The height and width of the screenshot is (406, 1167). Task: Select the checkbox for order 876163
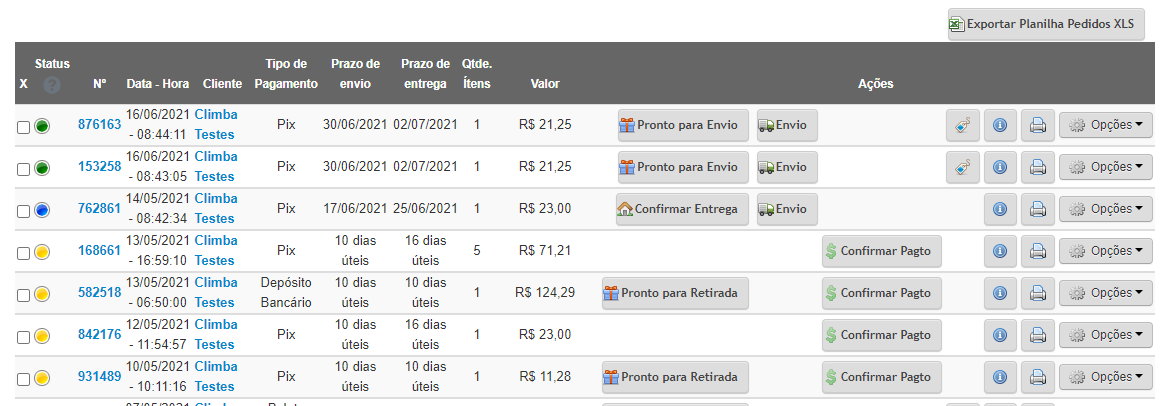pos(23,127)
